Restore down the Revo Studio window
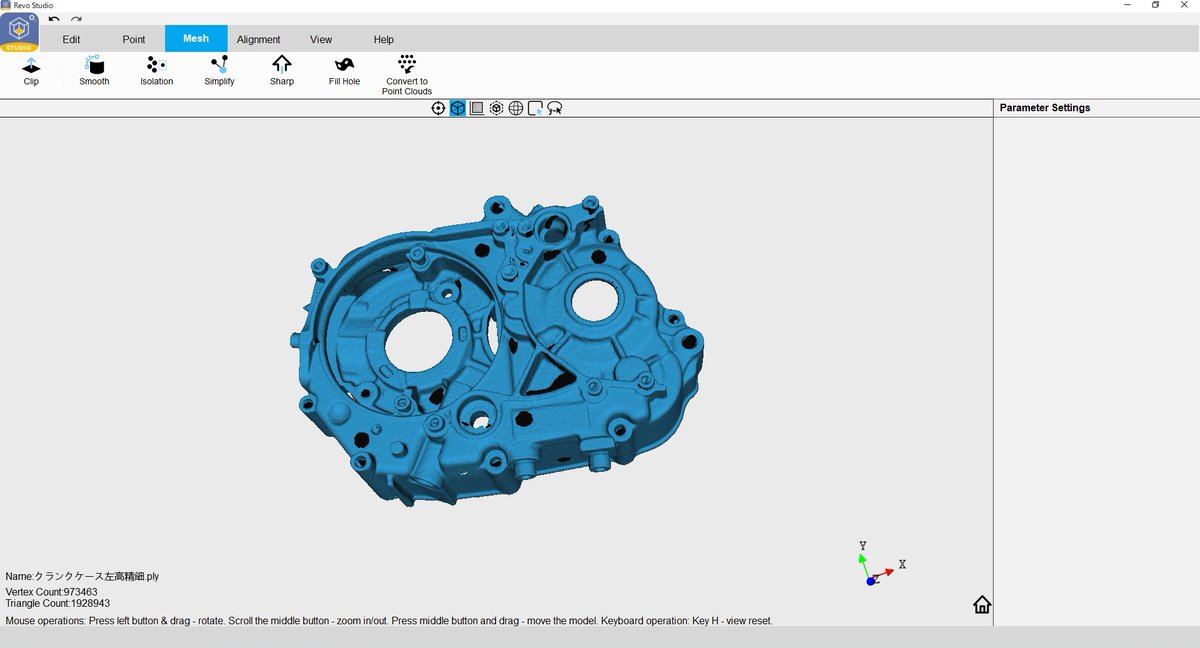 pos(1155,5)
